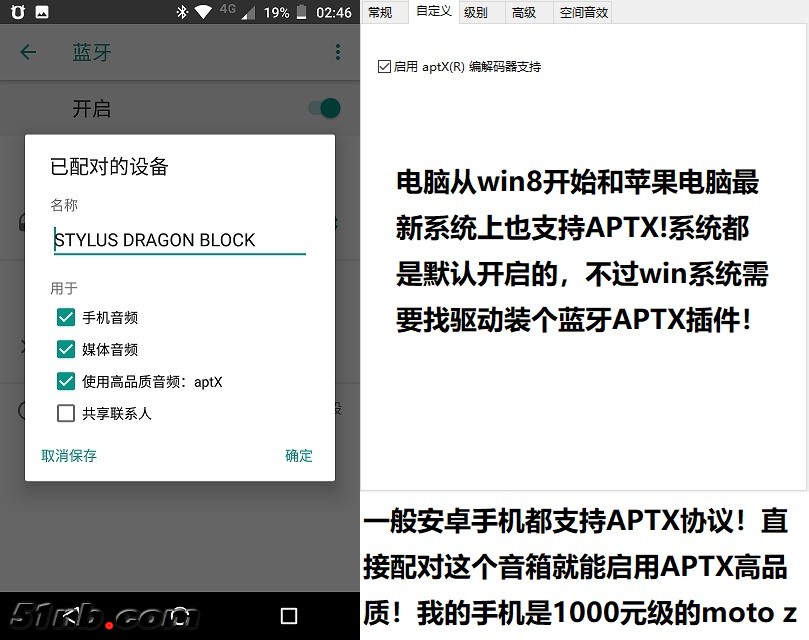This screenshot has width=809, height=640.
Task: Enable 共享联系人 for this device
Action: (66, 413)
